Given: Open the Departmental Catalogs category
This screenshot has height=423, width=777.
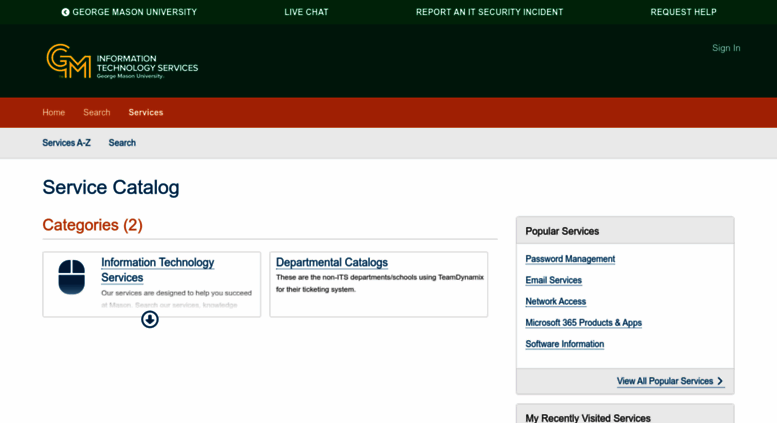Looking at the screenshot, I should coord(331,262).
